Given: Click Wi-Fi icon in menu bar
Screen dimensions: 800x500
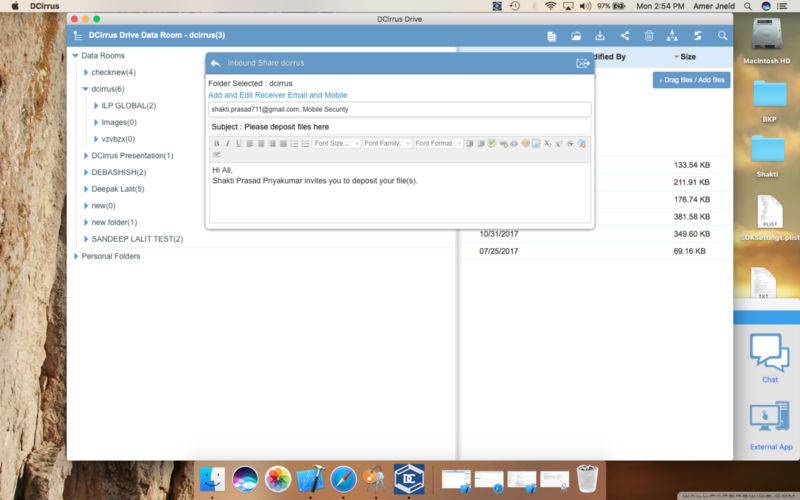Looking at the screenshot, I should (x=550, y=6).
